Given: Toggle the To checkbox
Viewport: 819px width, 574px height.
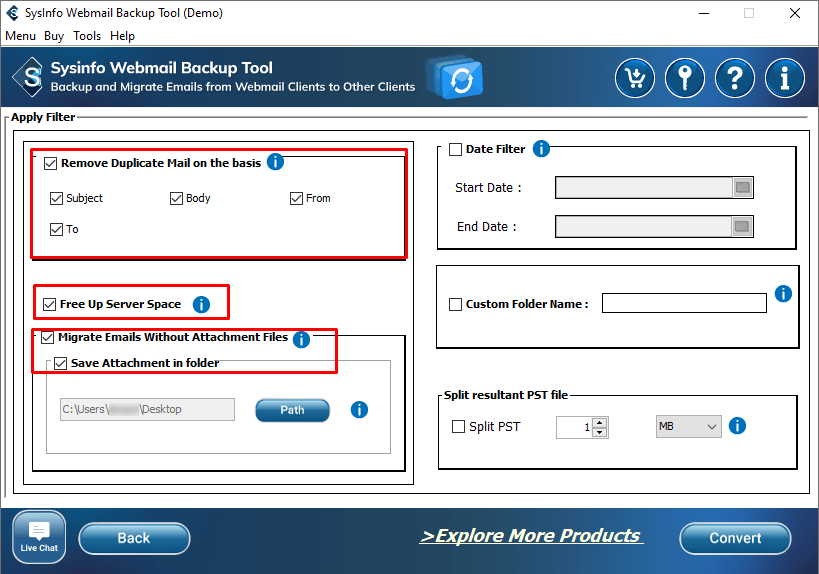Looking at the screenshot, I should [x=56, y=229].
